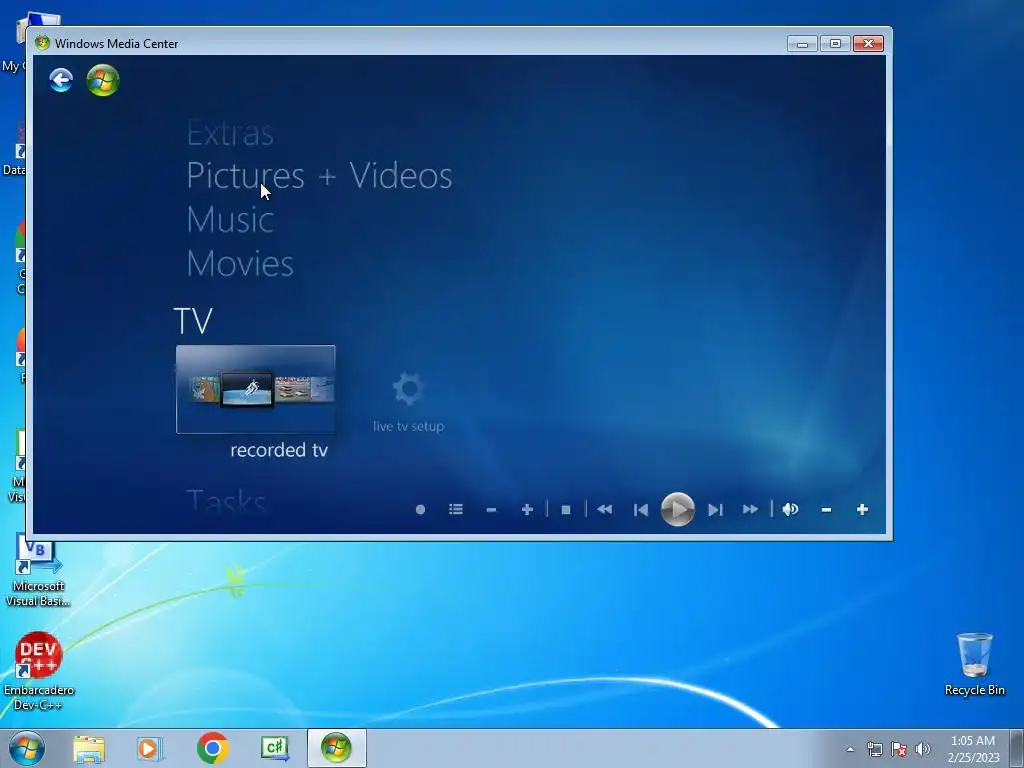The height and width of the screenshot is (768, 1024).
Task: Click channel up plus button
Action: click(x=527, y=509)
